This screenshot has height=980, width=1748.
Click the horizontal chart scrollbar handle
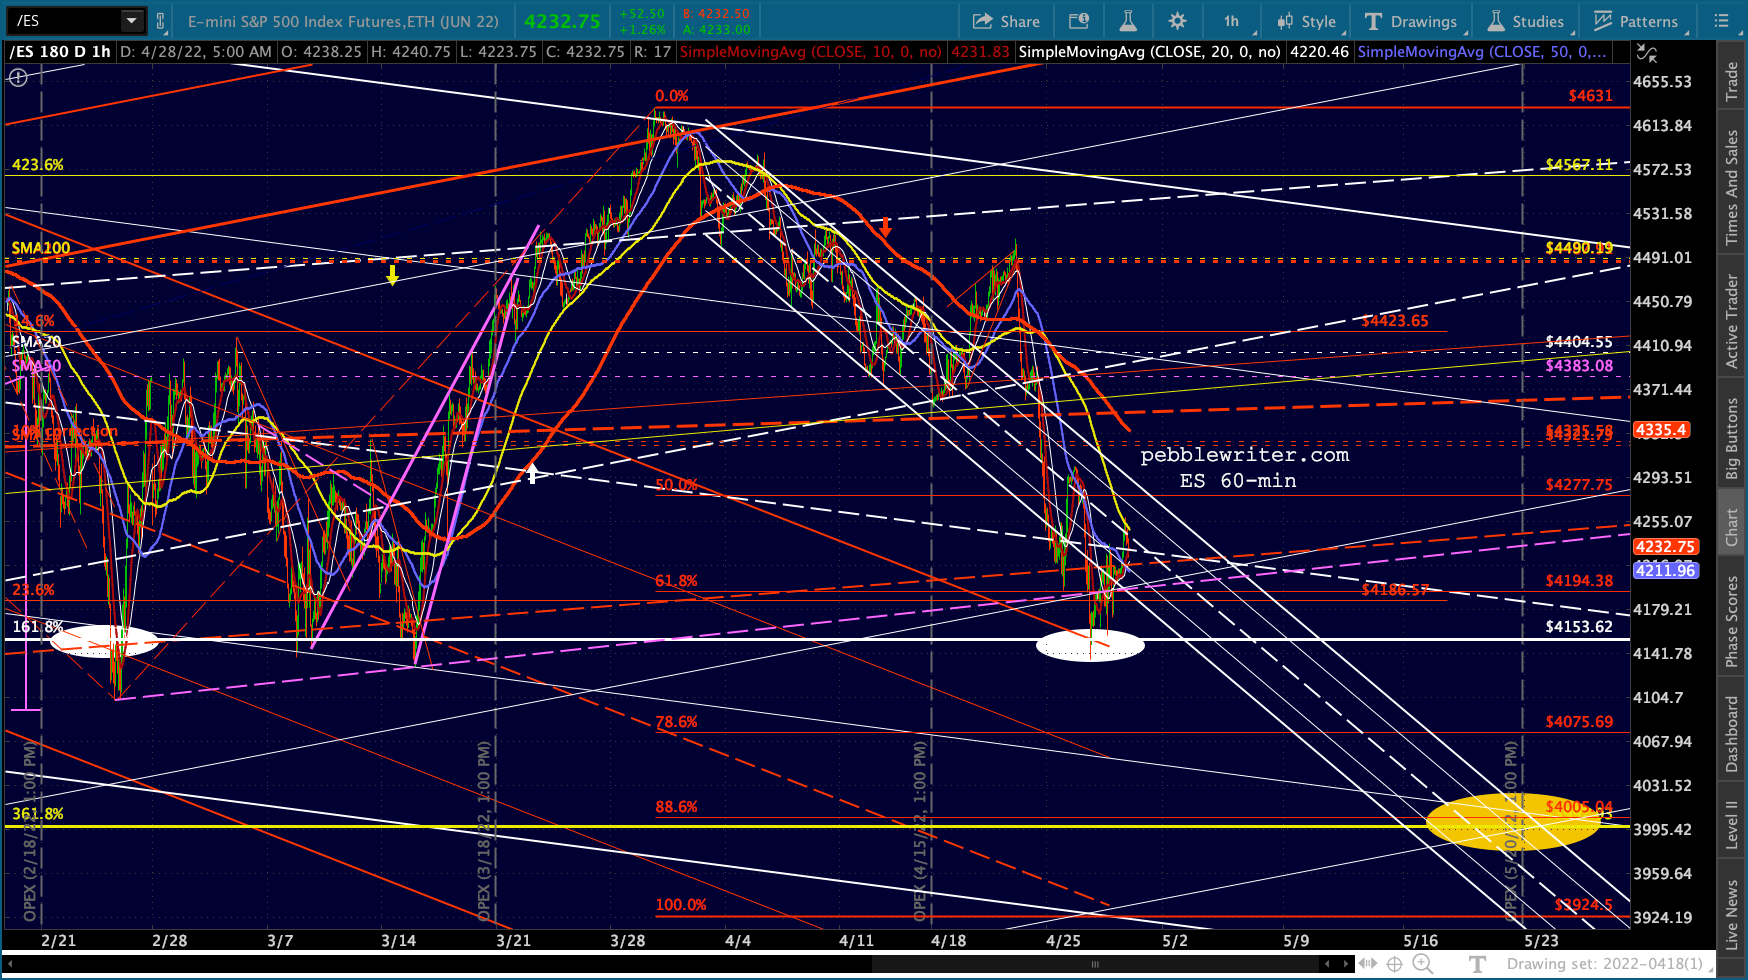coord(1095,964)
